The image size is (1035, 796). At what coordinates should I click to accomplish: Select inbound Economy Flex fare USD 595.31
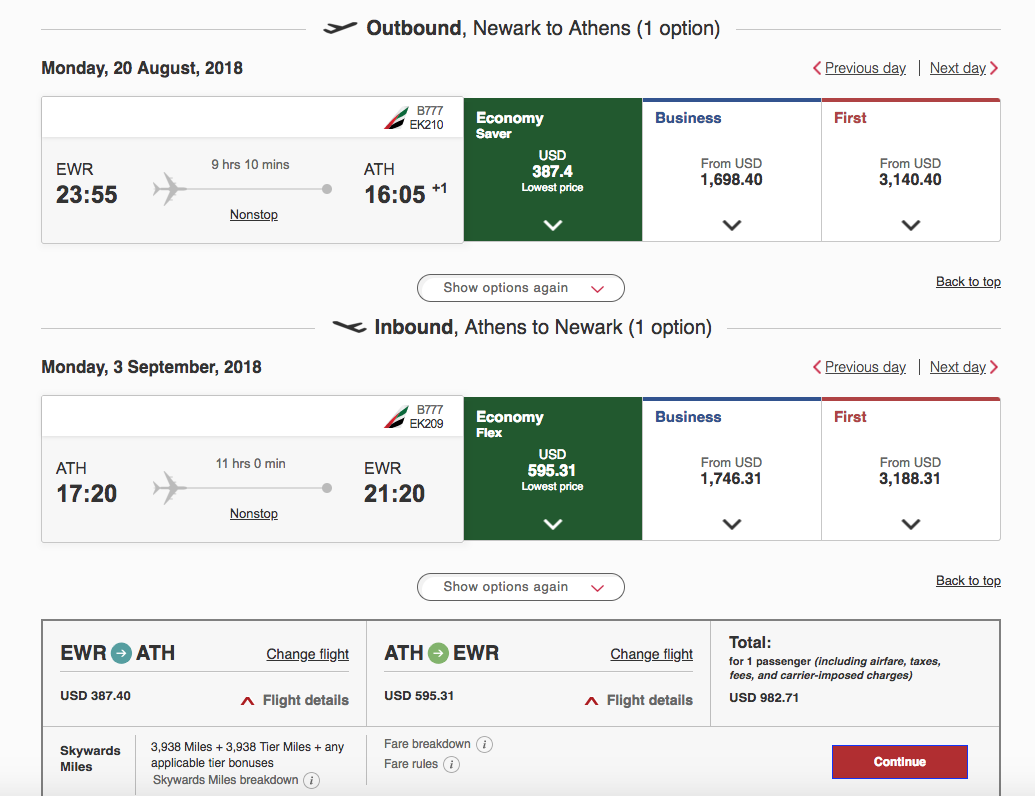552,469
